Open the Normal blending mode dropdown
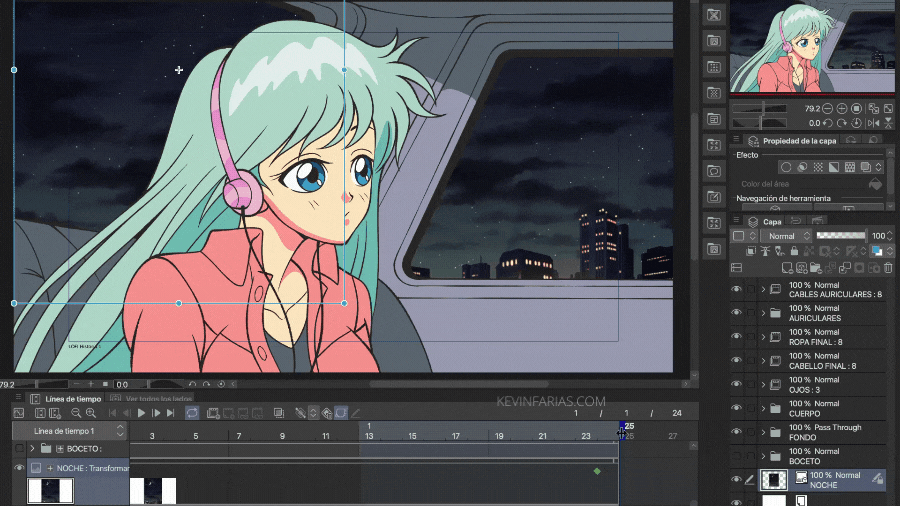 786,236
